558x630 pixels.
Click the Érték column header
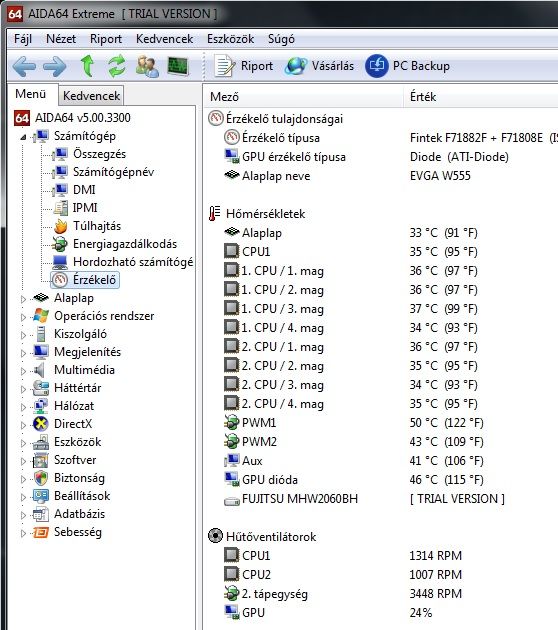point(481,96)
